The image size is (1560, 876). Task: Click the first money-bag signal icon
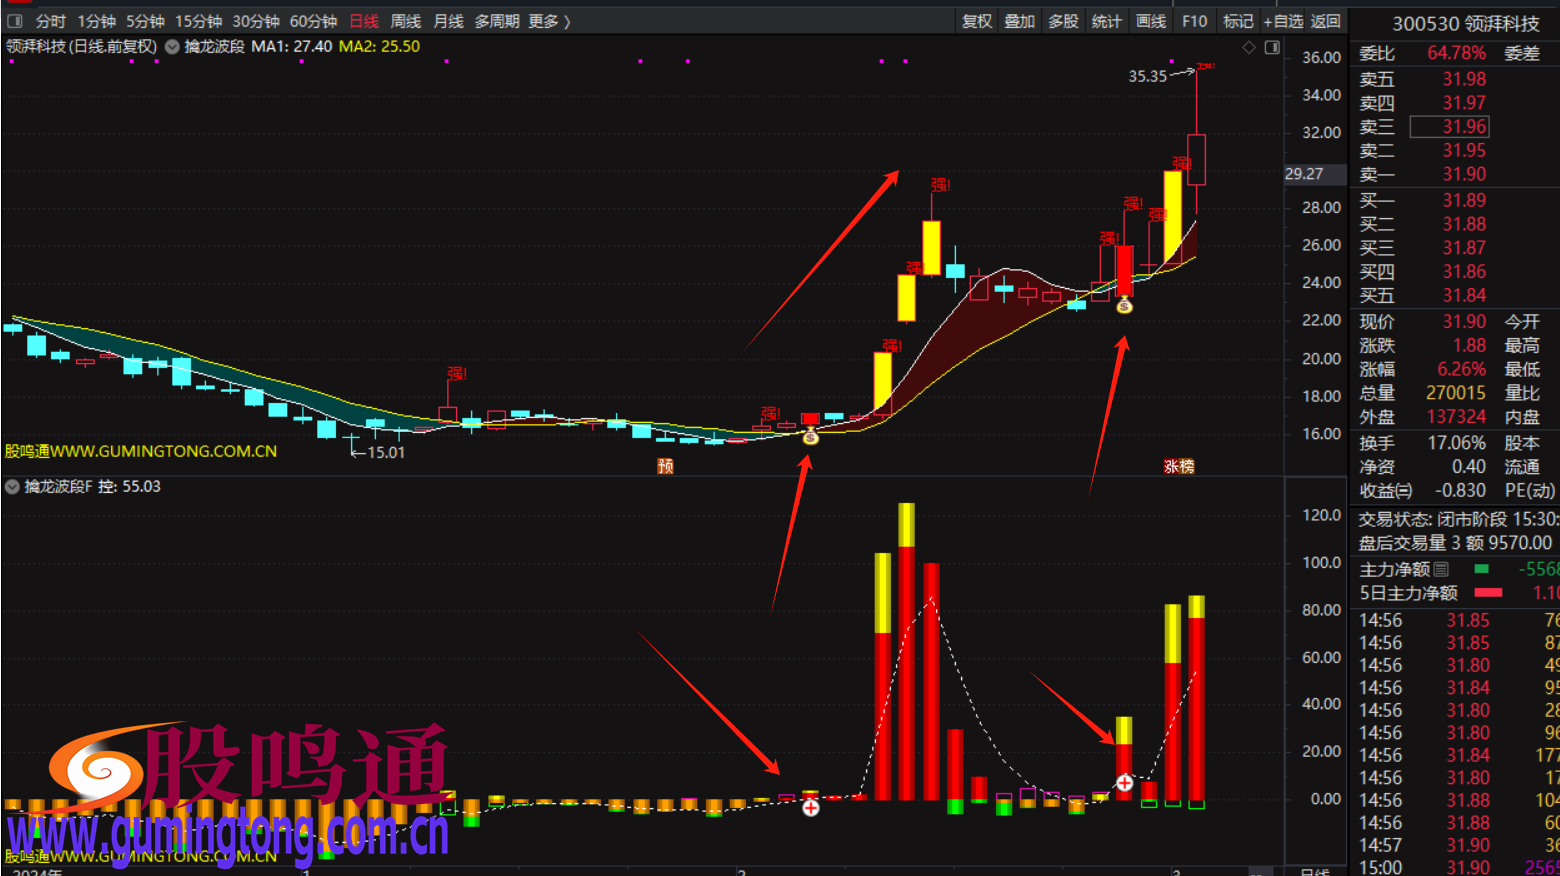tap(811, 436)
